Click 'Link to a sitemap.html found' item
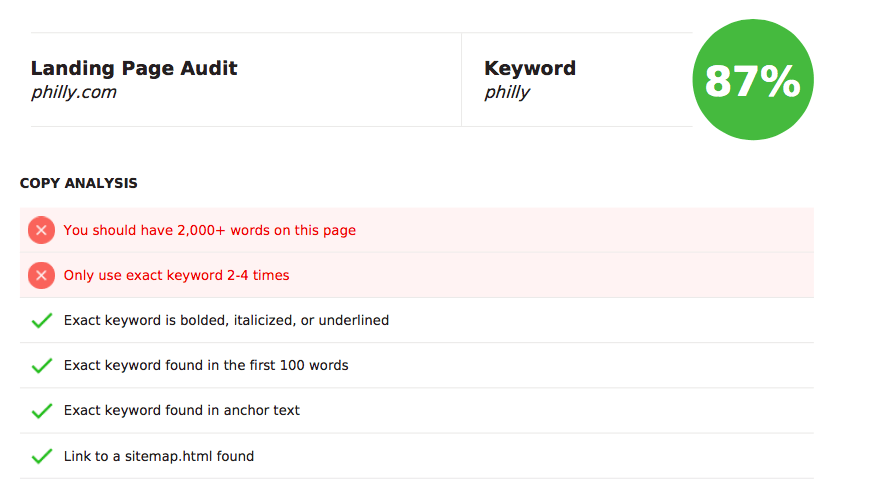Viewport: 870px width, 502px height. tap(159, 457)
